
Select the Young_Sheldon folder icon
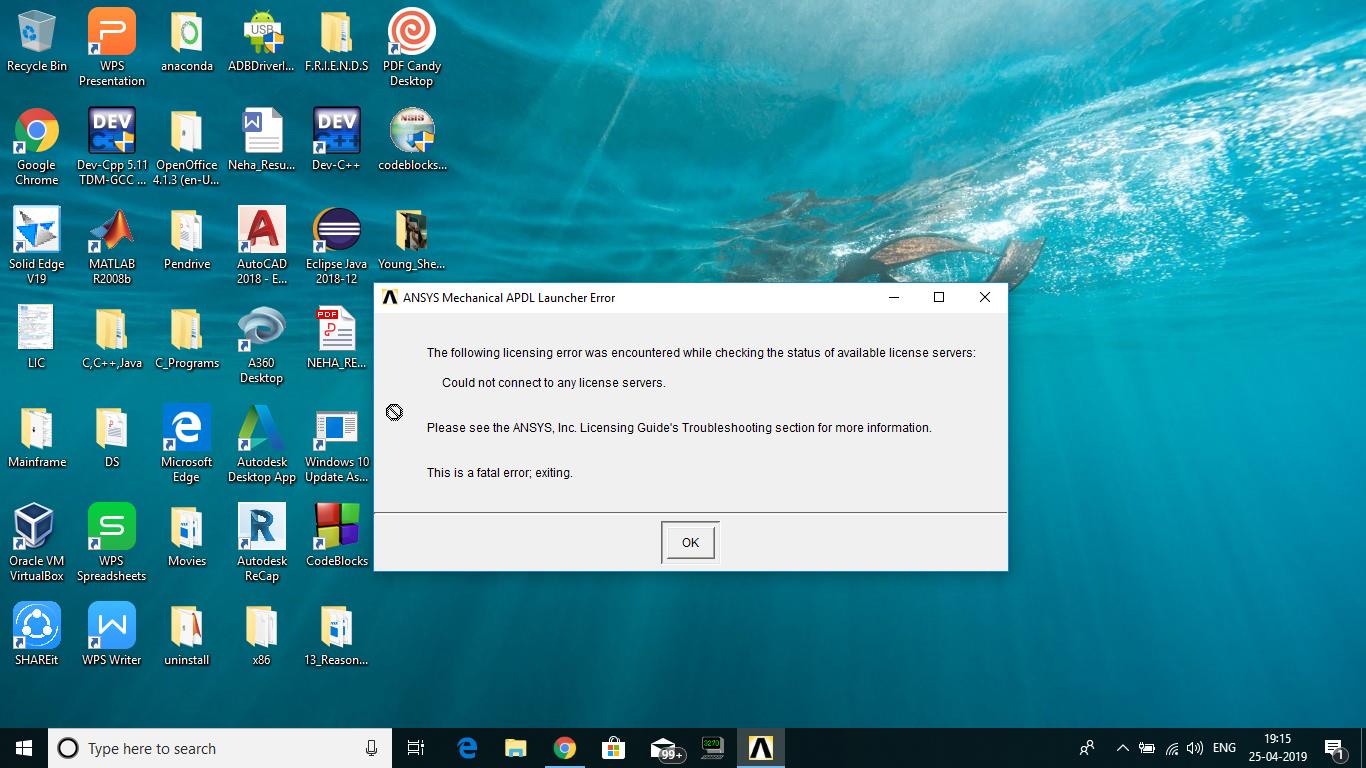pos(412,240)
